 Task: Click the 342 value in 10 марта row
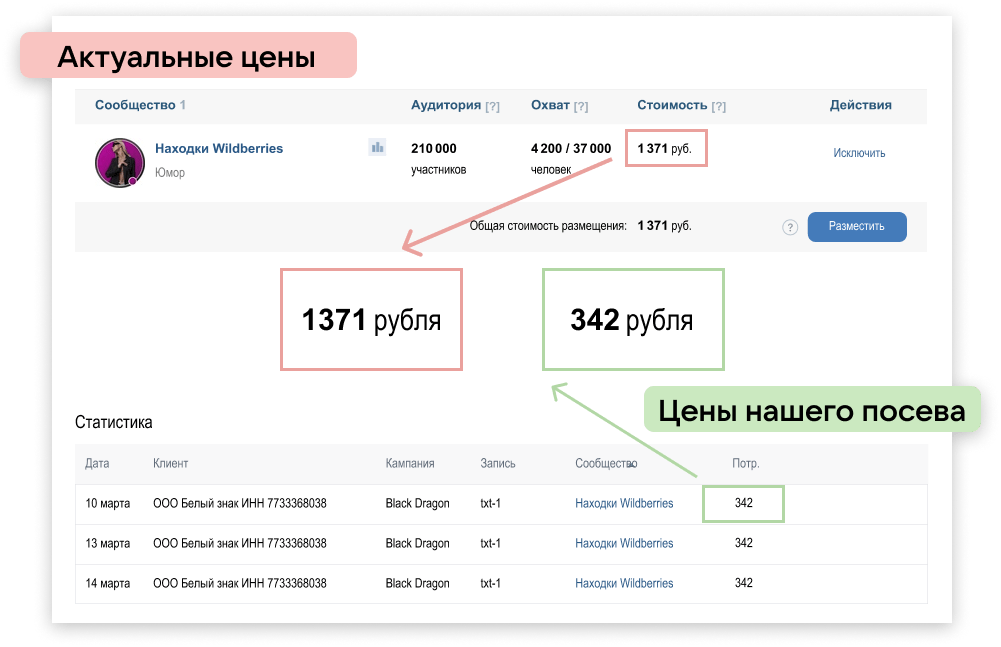[x=744, y=503]
